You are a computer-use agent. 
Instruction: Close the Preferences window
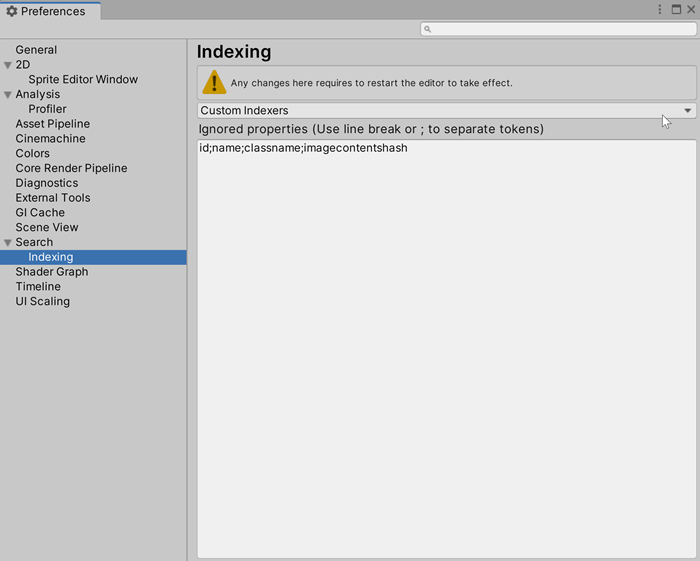click(691, 9)
